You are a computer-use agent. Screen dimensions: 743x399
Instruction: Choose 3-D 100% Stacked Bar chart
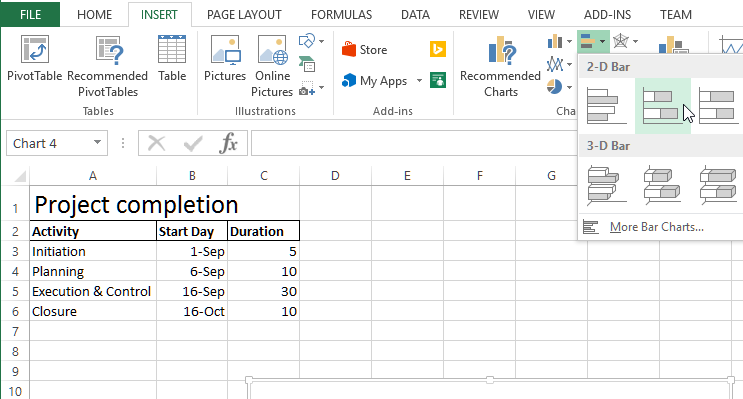click(x=718, y=185)
